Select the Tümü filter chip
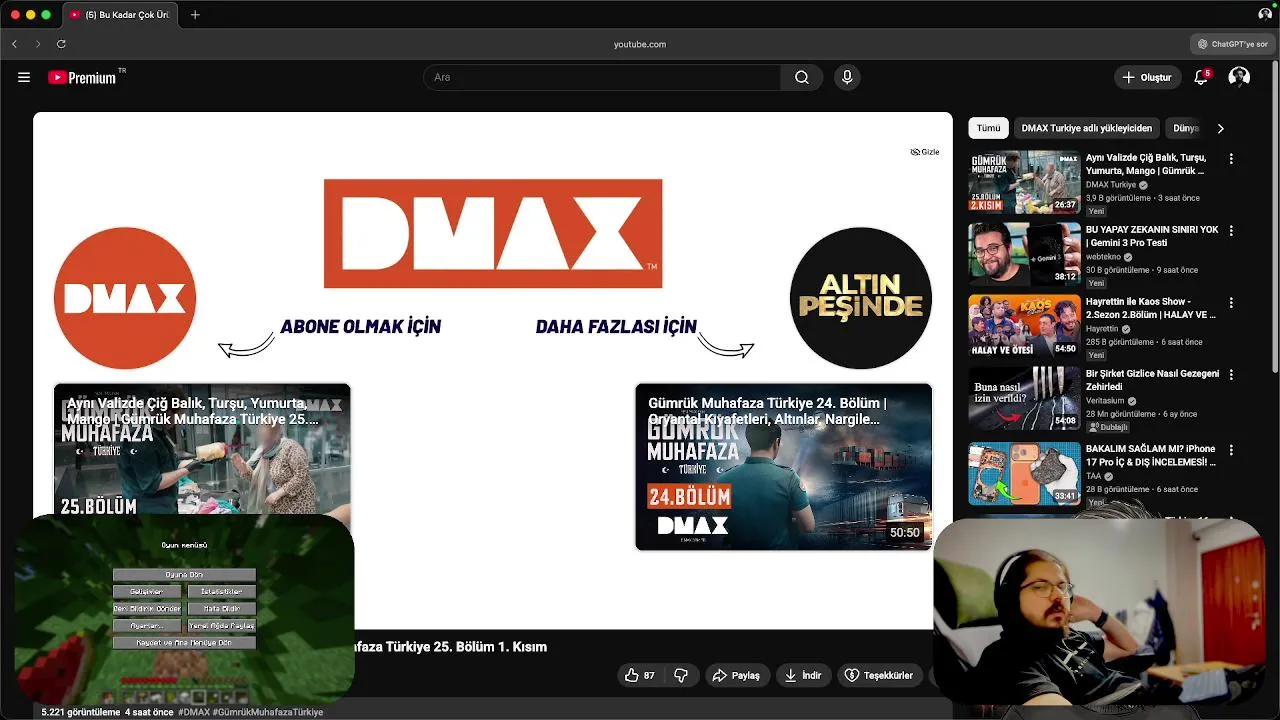1280x720 pixels. 988,128
